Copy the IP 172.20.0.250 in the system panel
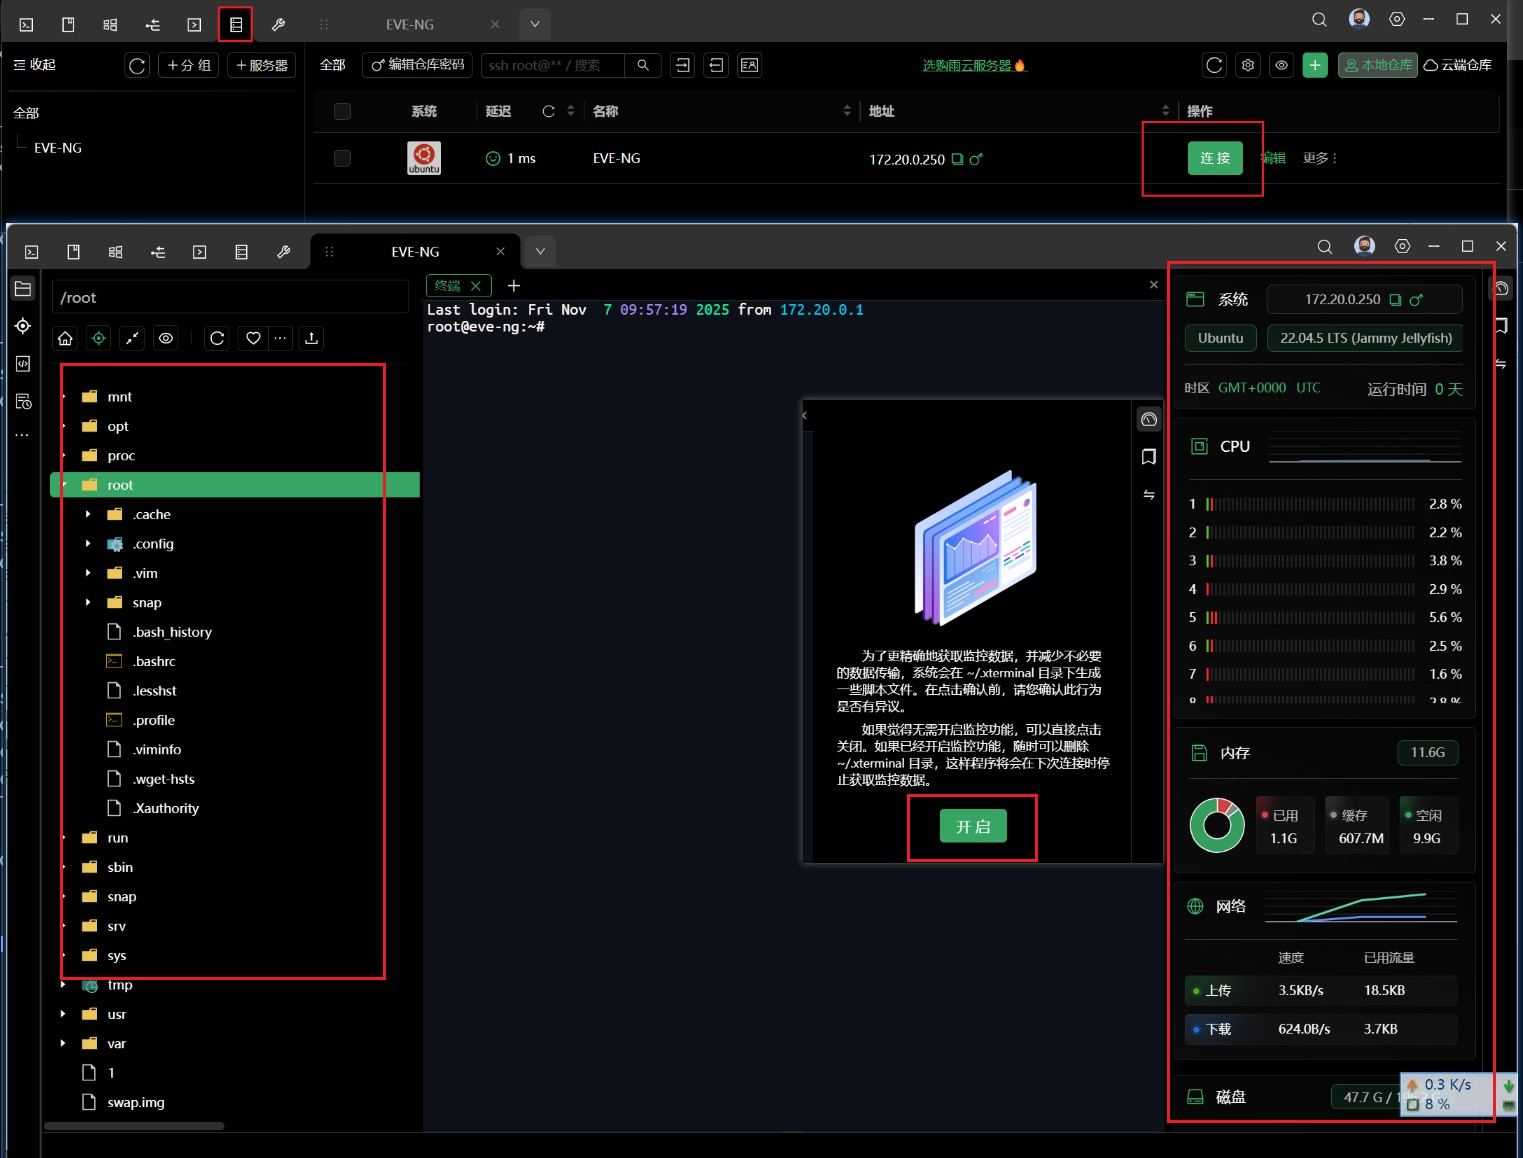The height and width of the screenshot is (1158, 1523). [1395, 300]
